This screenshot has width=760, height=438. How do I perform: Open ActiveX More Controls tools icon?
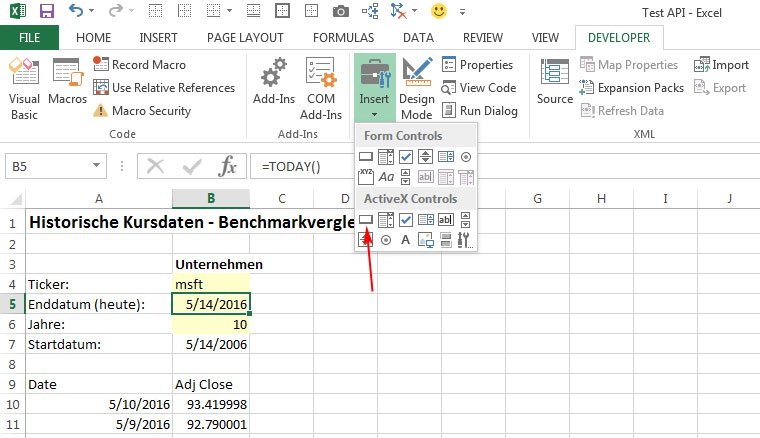[x=465, y=240]
